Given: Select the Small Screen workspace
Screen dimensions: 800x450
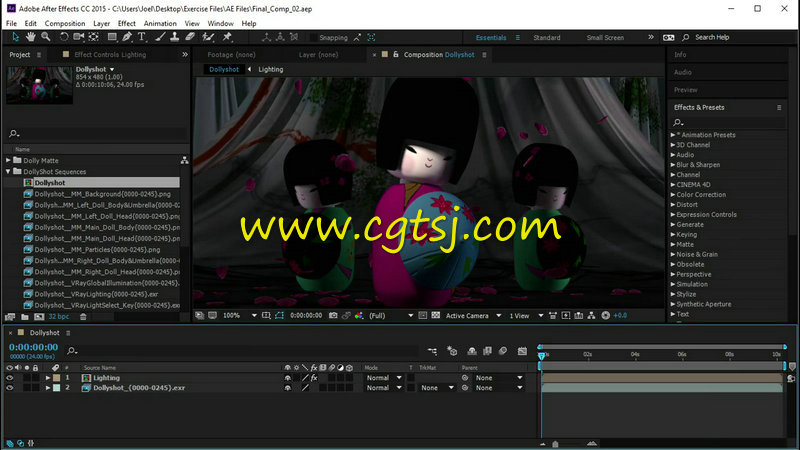Looking at the screenshot, I should (605, 38).
